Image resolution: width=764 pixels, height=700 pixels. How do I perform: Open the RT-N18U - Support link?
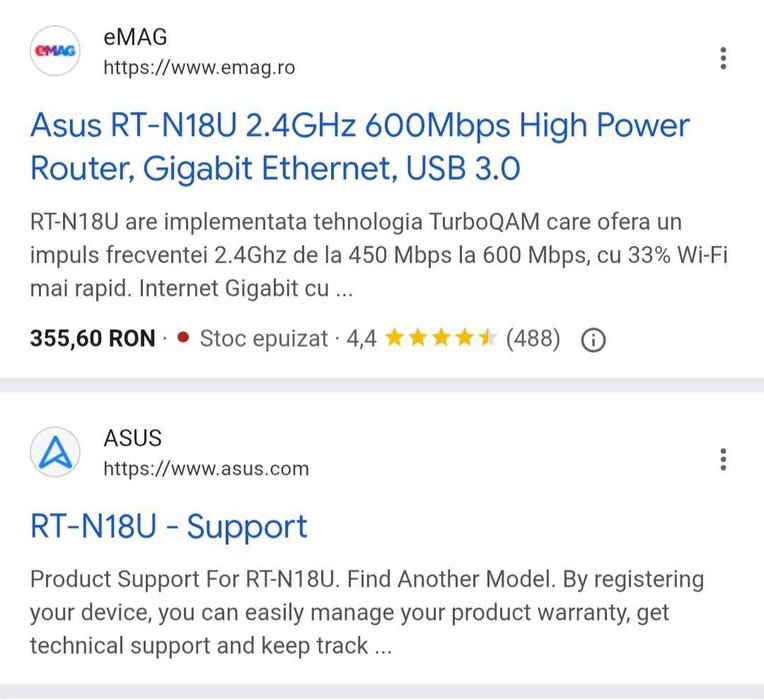coord(169,526)
